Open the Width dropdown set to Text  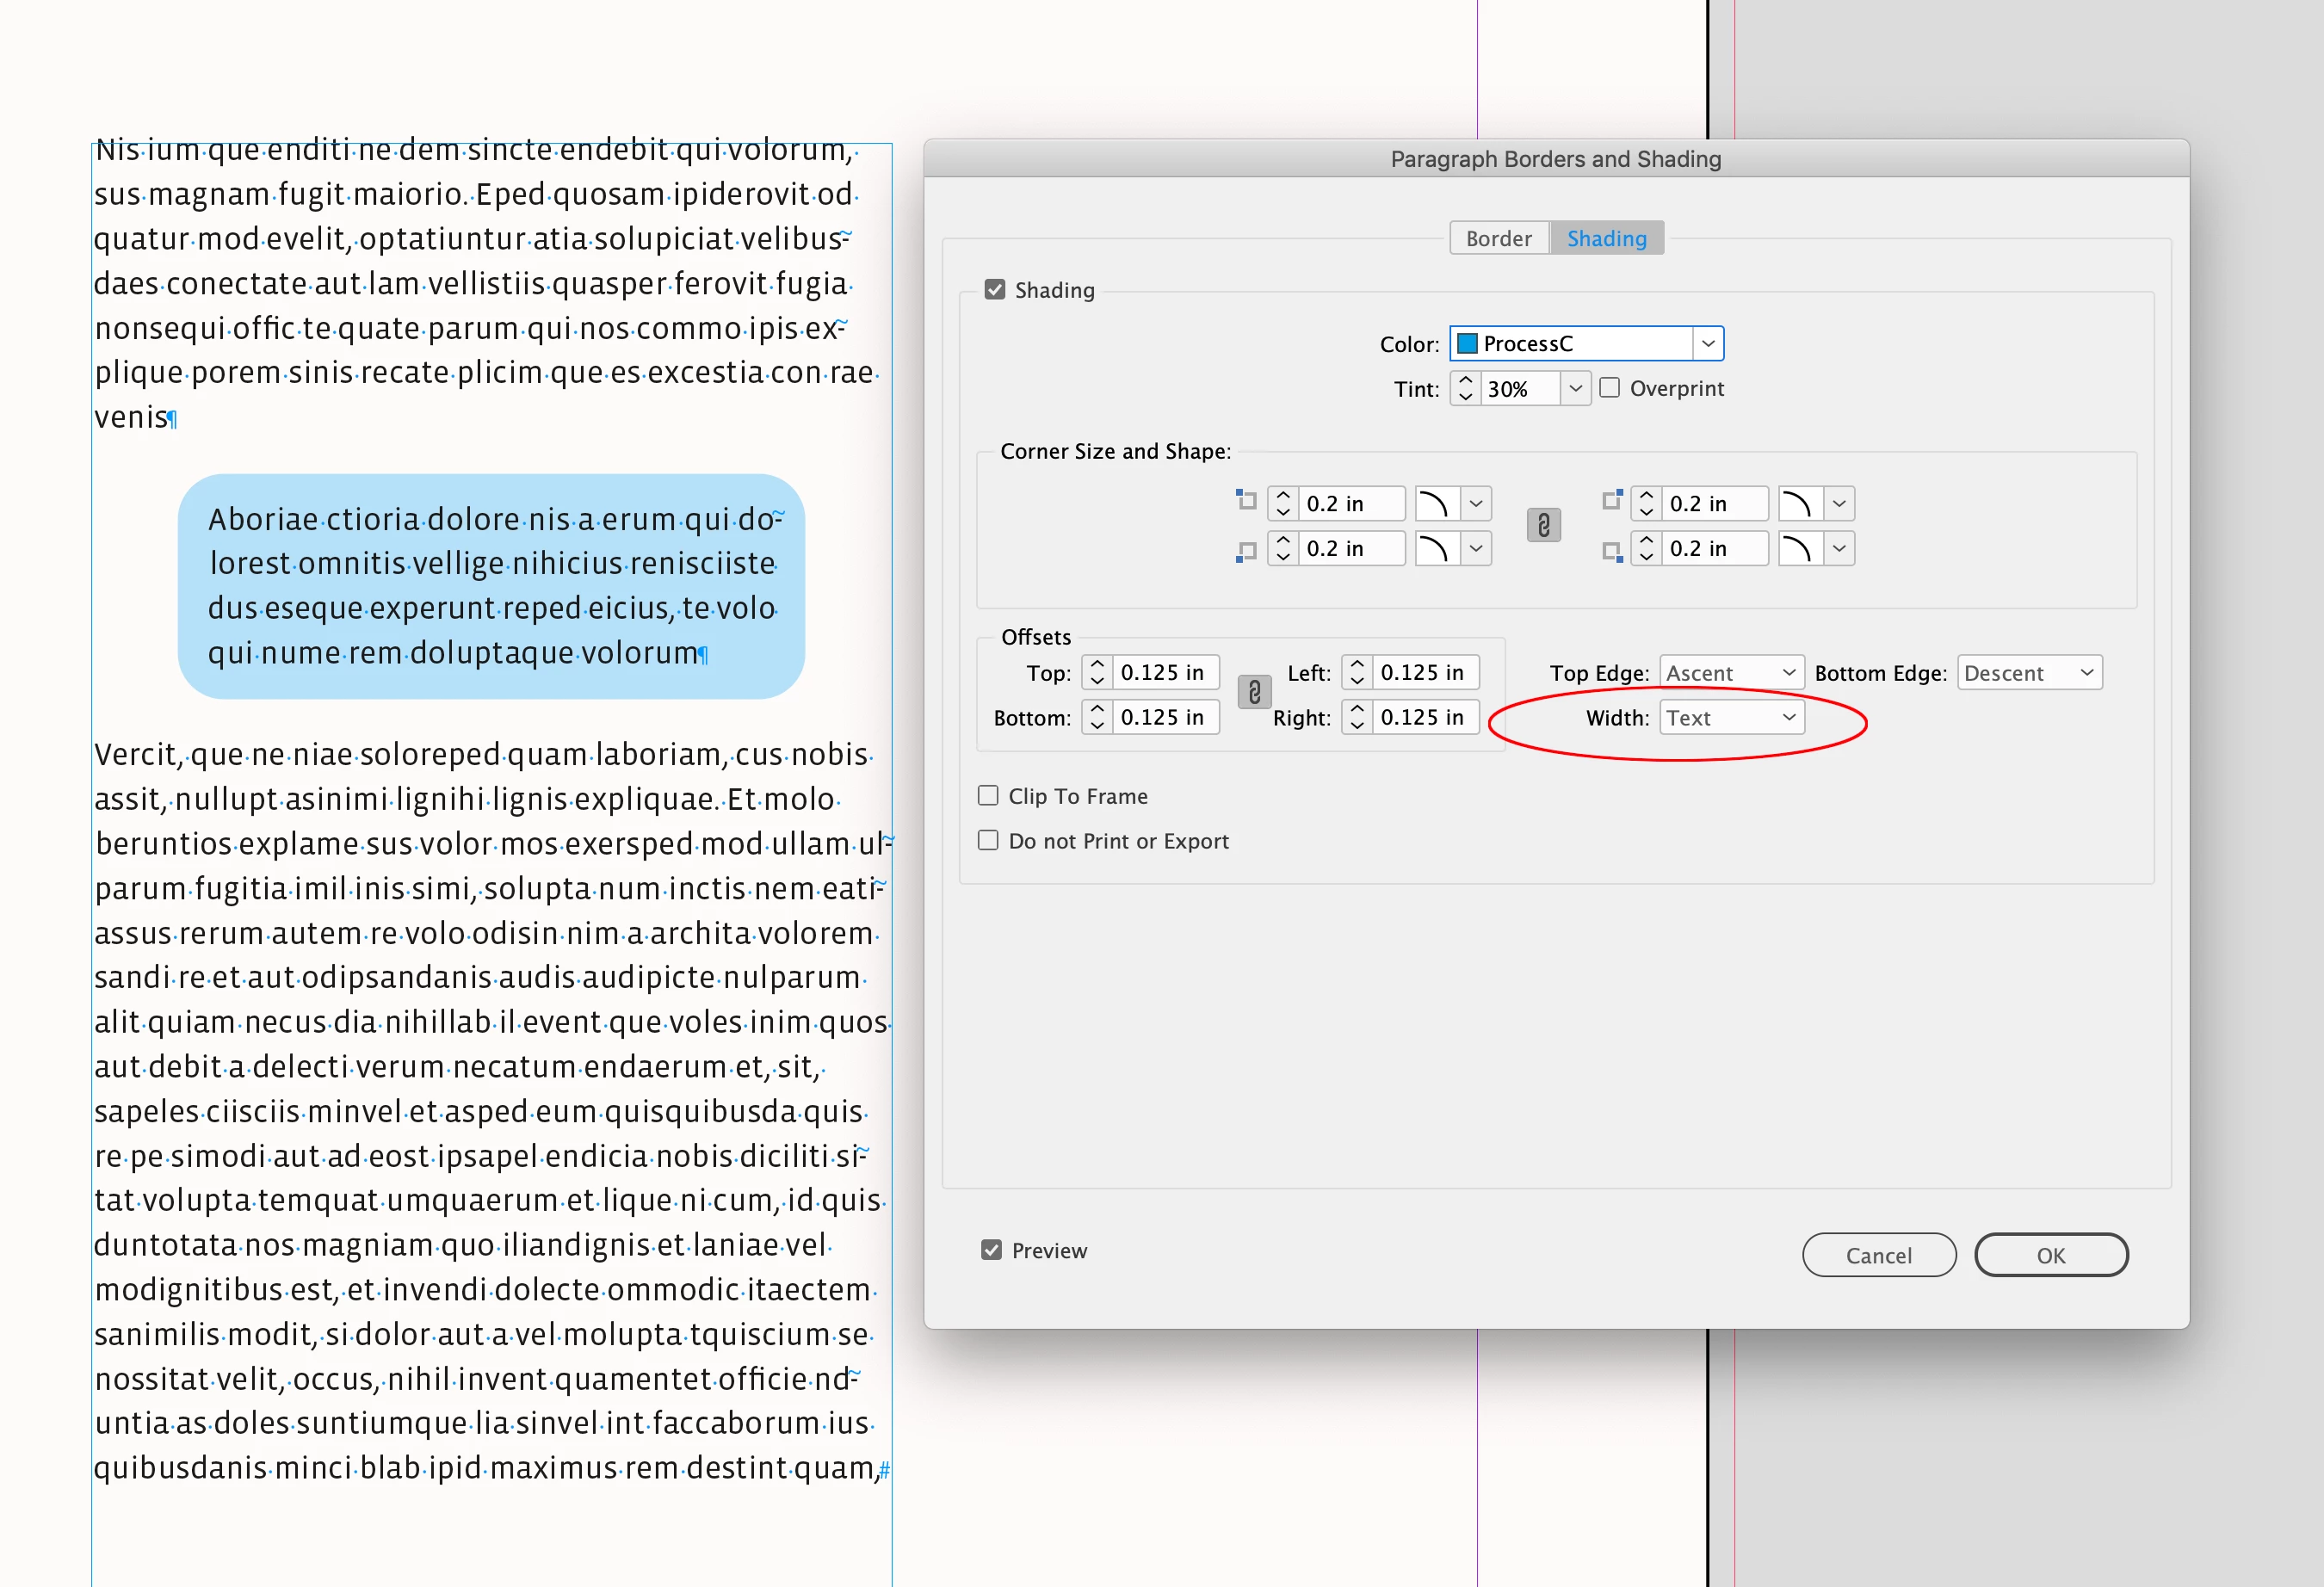click(x=1731, y=717)
